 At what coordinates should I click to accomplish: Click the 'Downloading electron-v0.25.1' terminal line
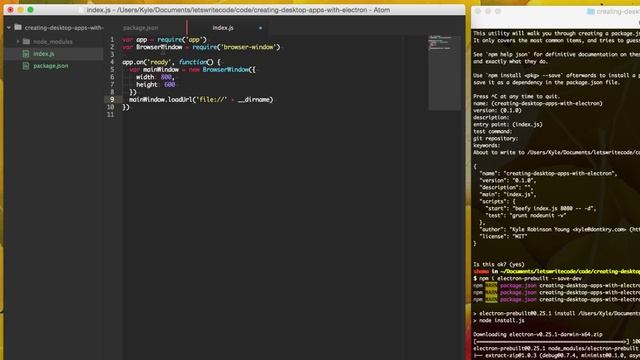point(538,335)
